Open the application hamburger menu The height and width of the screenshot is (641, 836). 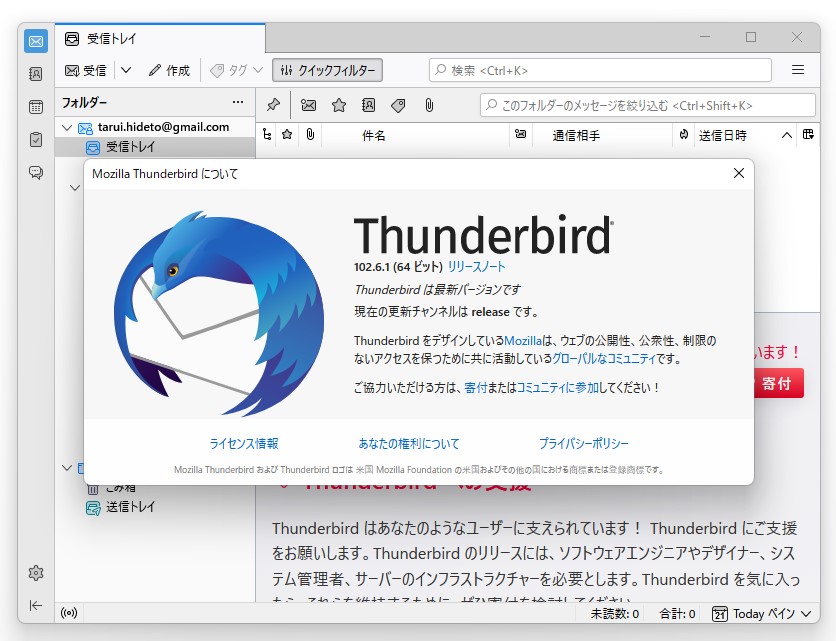797,70
